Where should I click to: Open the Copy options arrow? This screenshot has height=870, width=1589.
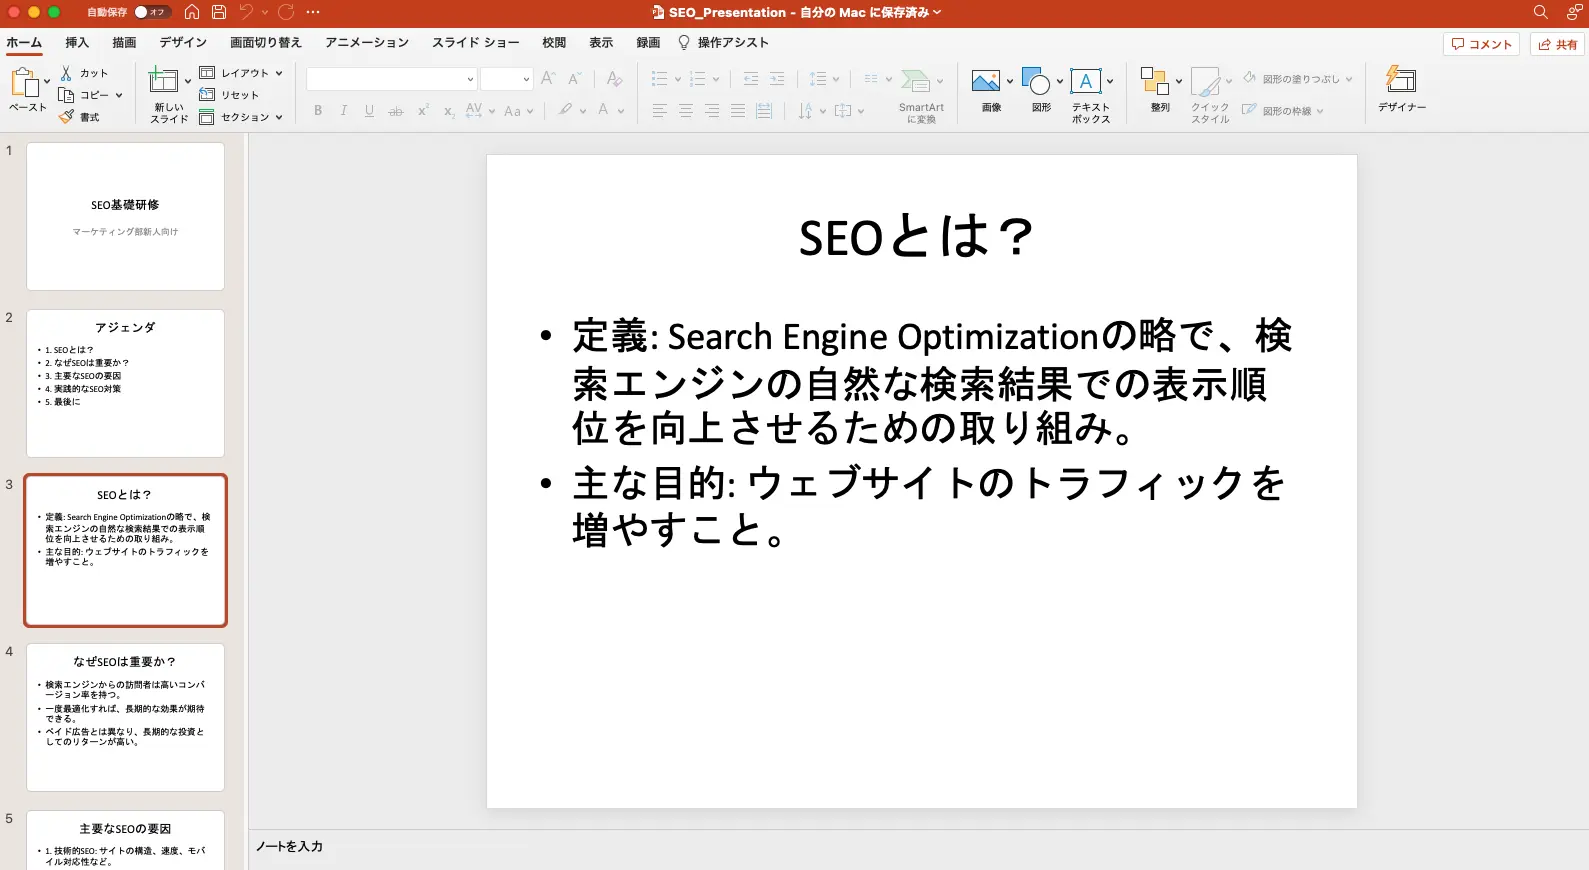pos(119,95)
